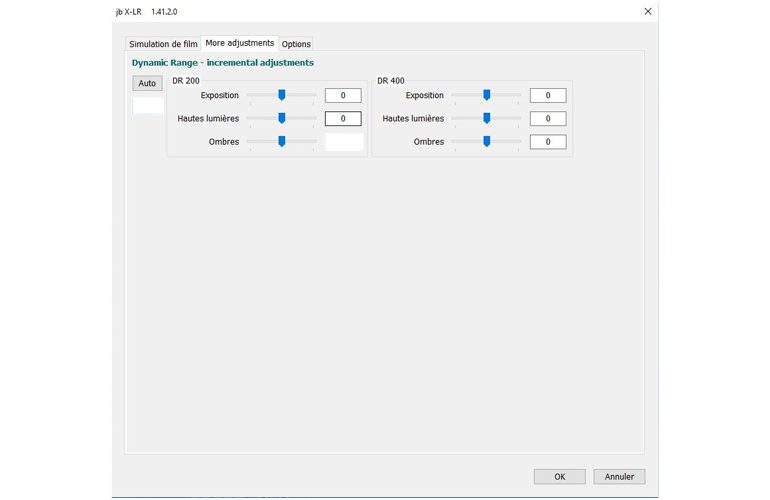770x500 pixels.
Task: Focus the DR 400 Ombres value field
Action: pos(548,142)
